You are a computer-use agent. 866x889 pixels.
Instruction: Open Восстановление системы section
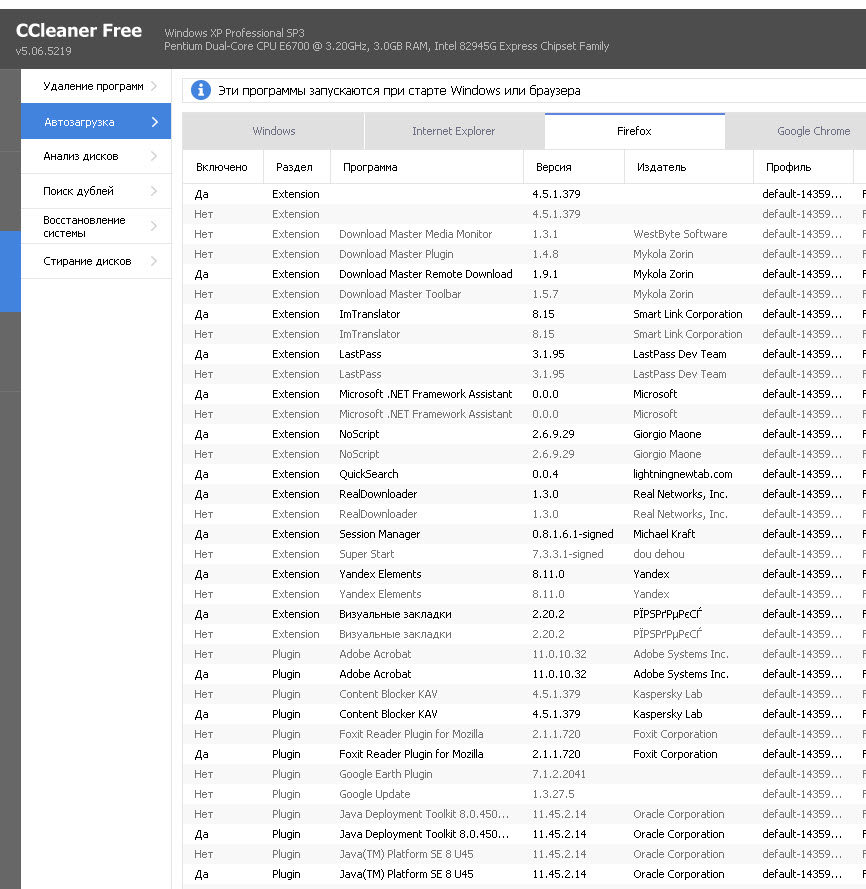point(84,226)
